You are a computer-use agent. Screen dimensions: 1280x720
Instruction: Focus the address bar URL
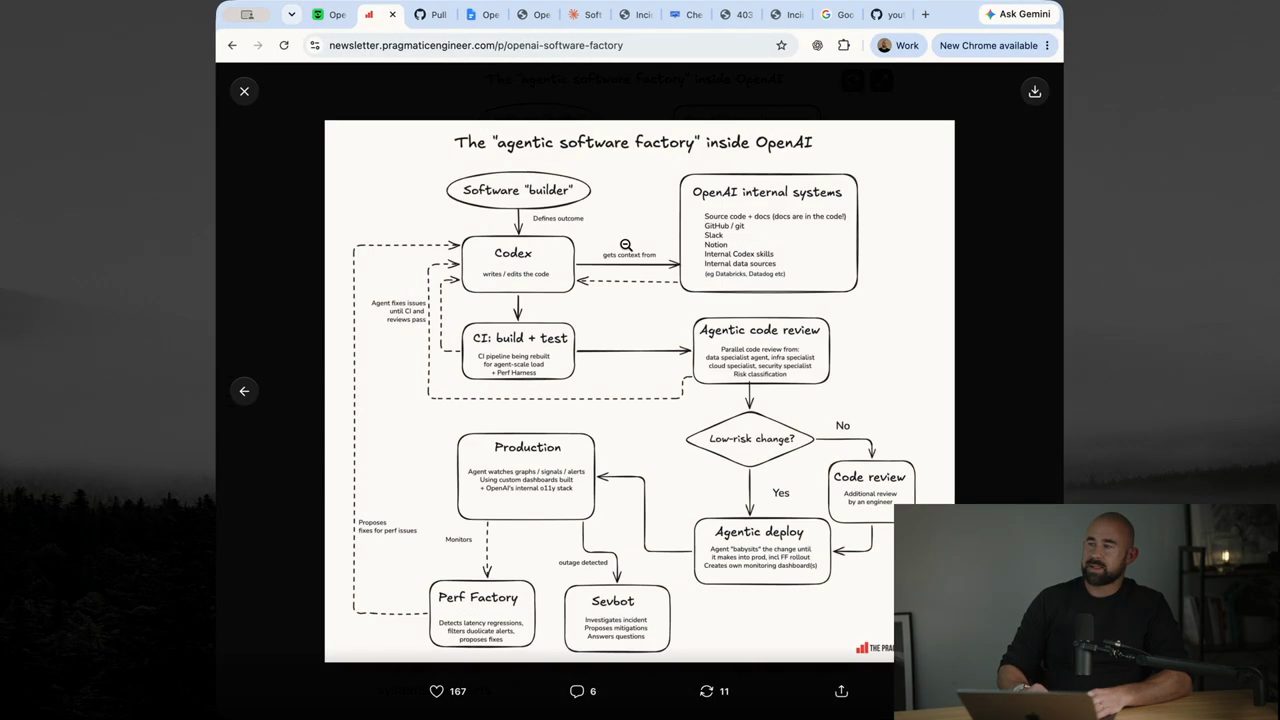[x=476, y=45]
